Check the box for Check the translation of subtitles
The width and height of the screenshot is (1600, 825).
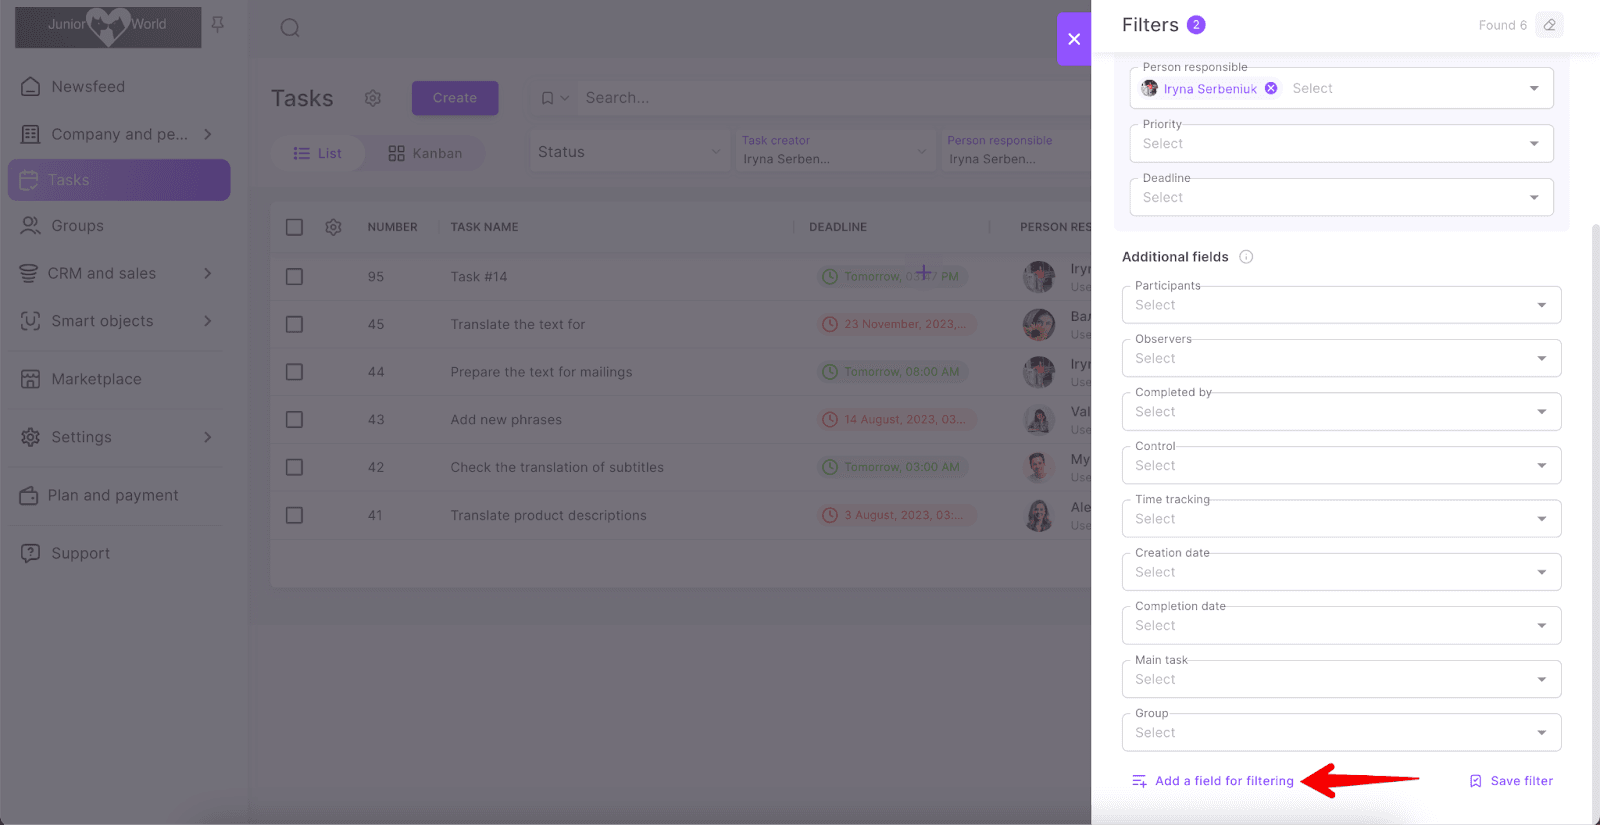[x=294, y=467]
